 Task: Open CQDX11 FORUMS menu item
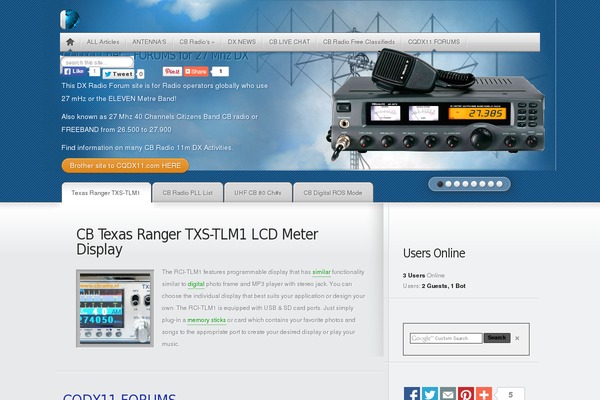point(434,42)
